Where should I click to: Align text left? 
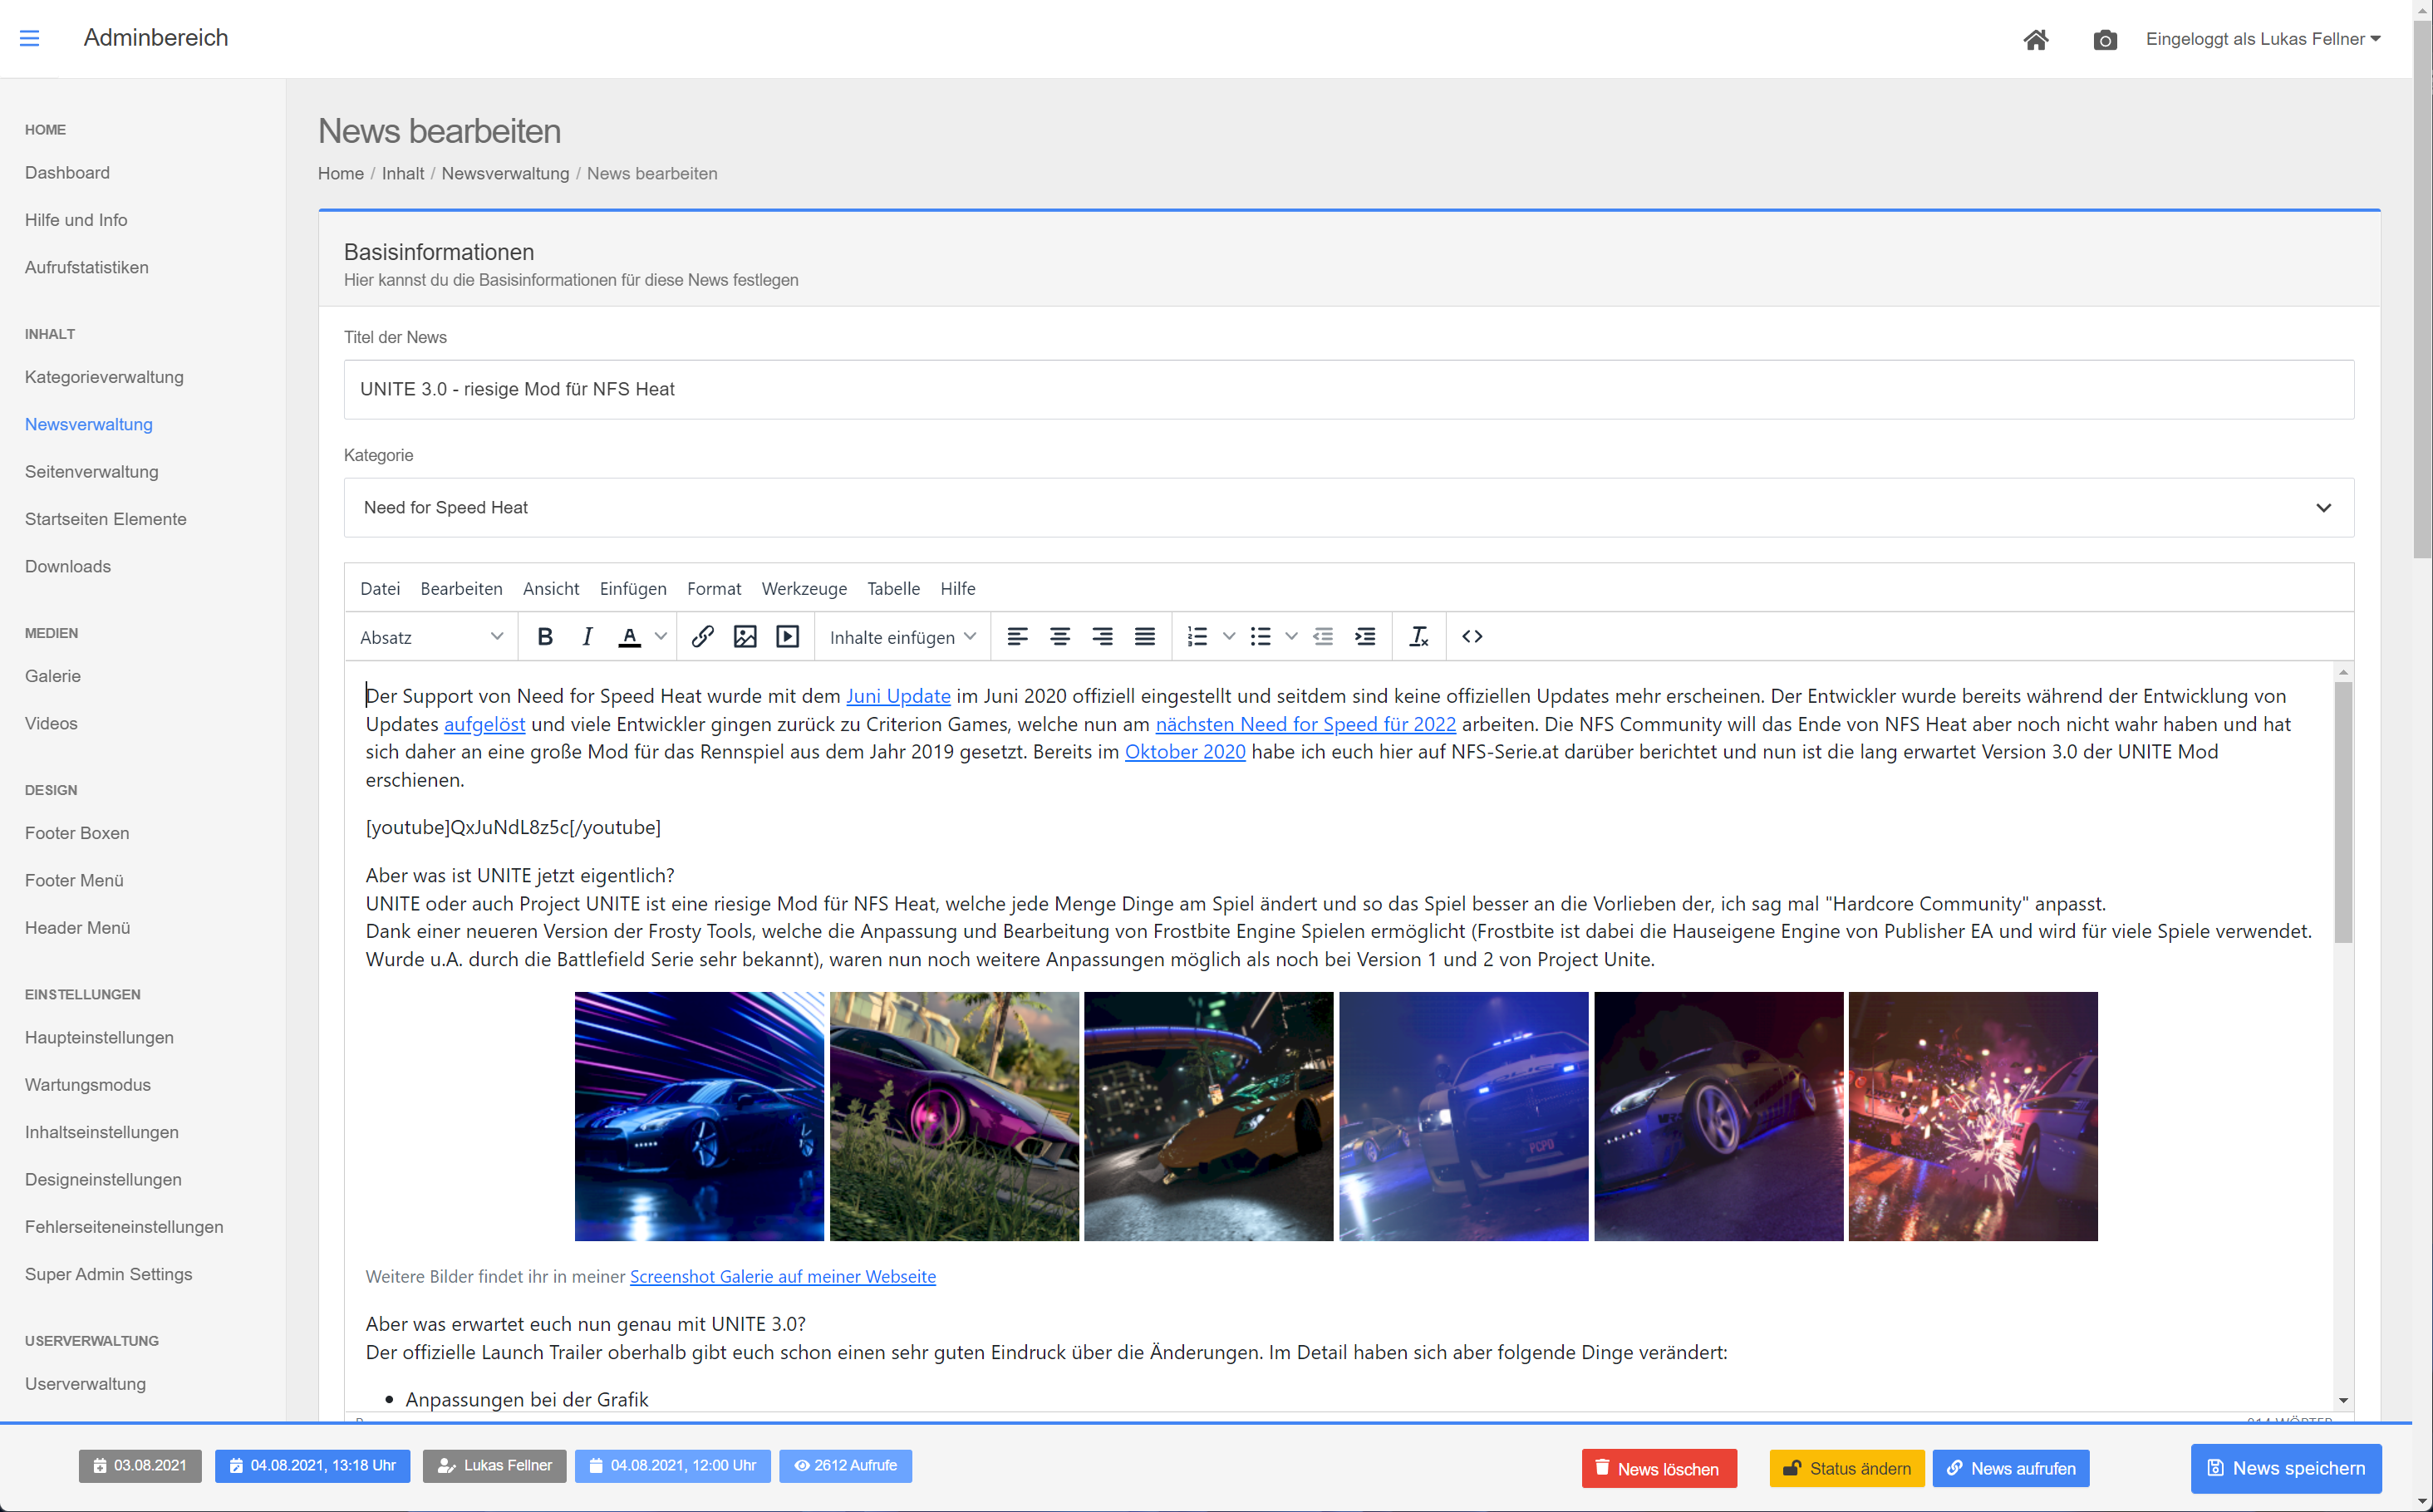coord(1018,637)
